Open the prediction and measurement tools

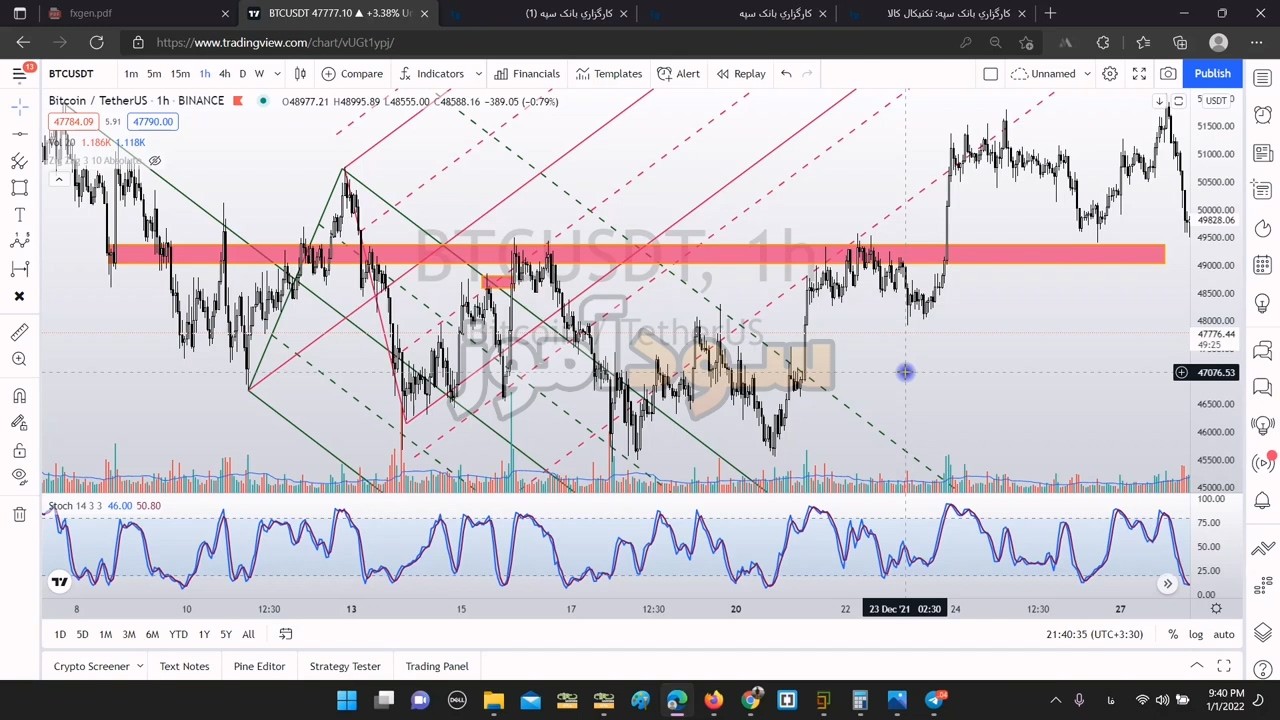(x=19, y=268)
